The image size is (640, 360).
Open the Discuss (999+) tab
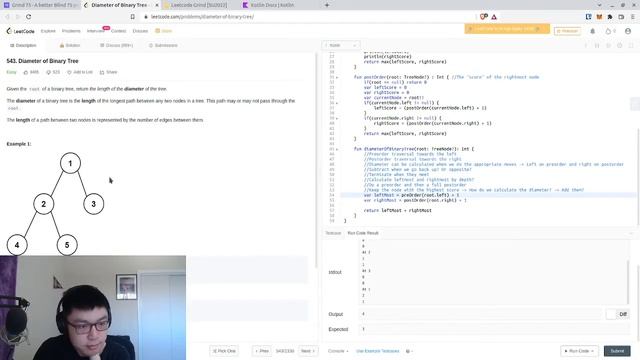tap(116, 45)
